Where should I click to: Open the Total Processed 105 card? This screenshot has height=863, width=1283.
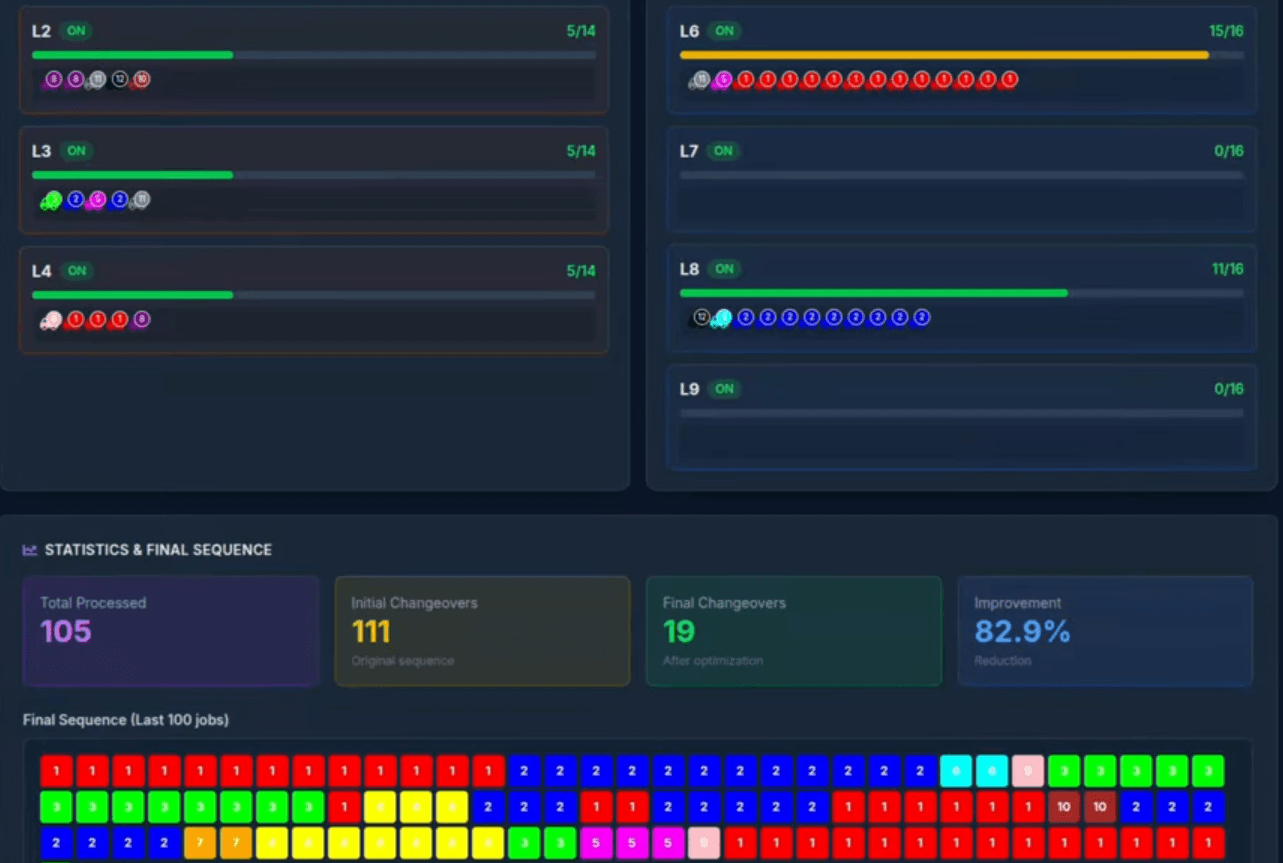point(171,631)
